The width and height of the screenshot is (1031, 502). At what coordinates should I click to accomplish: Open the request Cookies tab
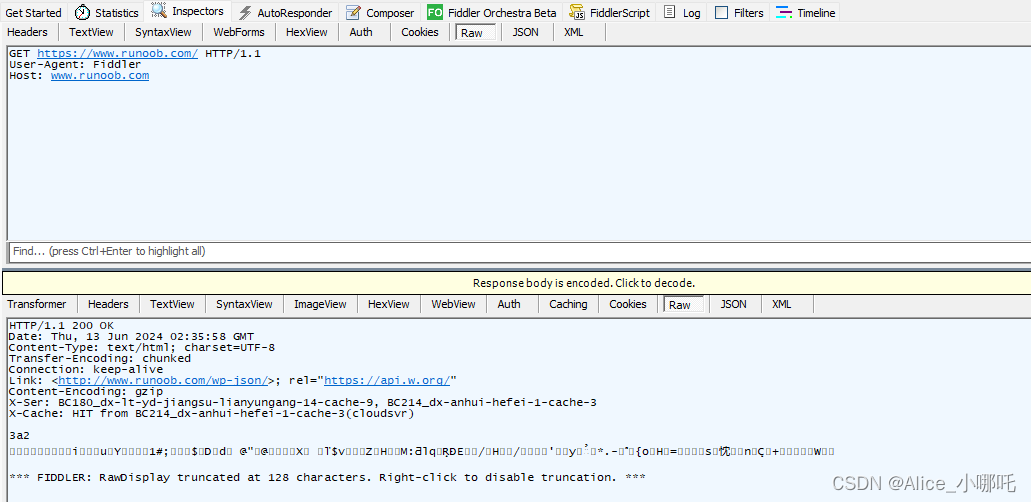[x=420, y=32]
